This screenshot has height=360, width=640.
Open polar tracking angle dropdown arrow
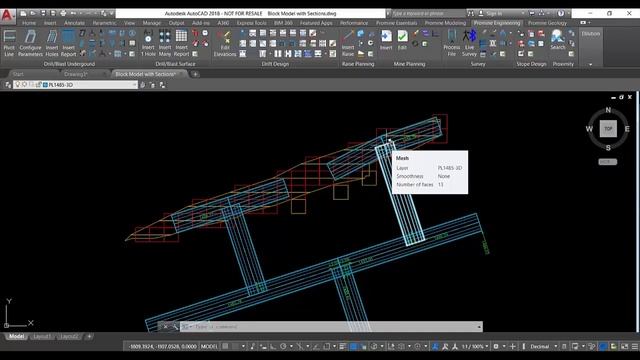291,347
